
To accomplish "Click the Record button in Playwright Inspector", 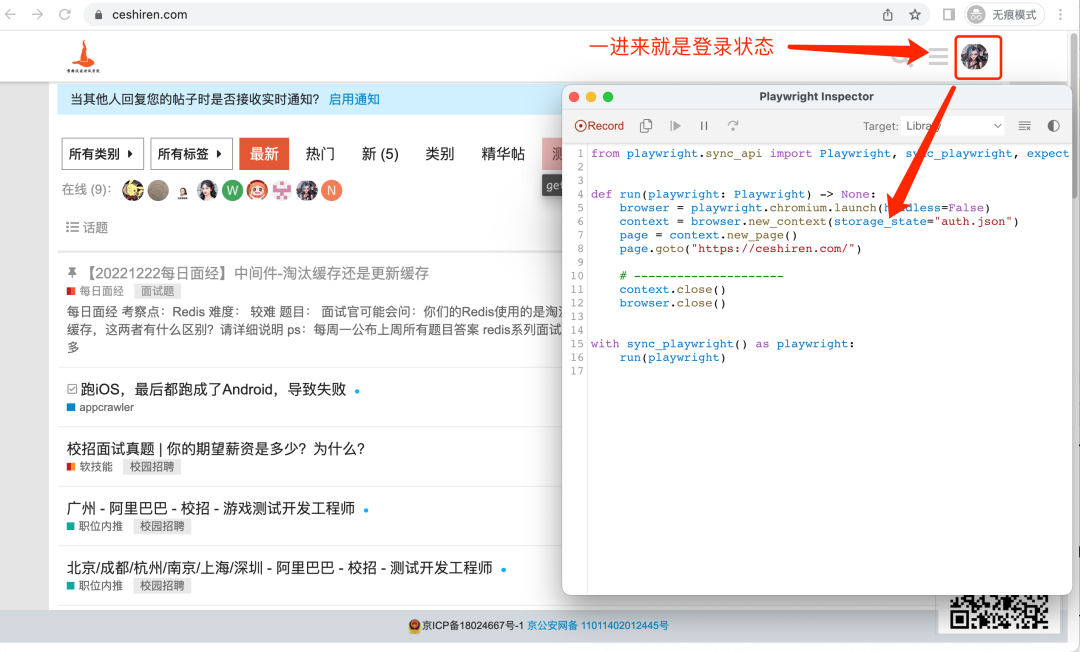I will (599, 125).
